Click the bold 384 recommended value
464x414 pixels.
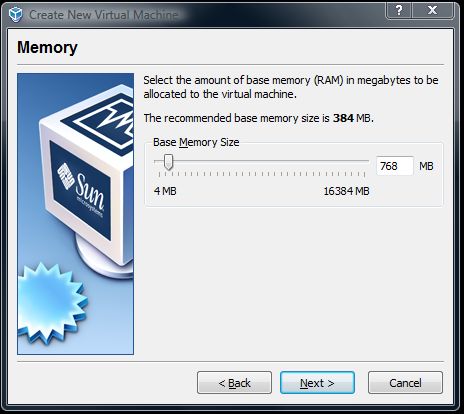point(343,118)
